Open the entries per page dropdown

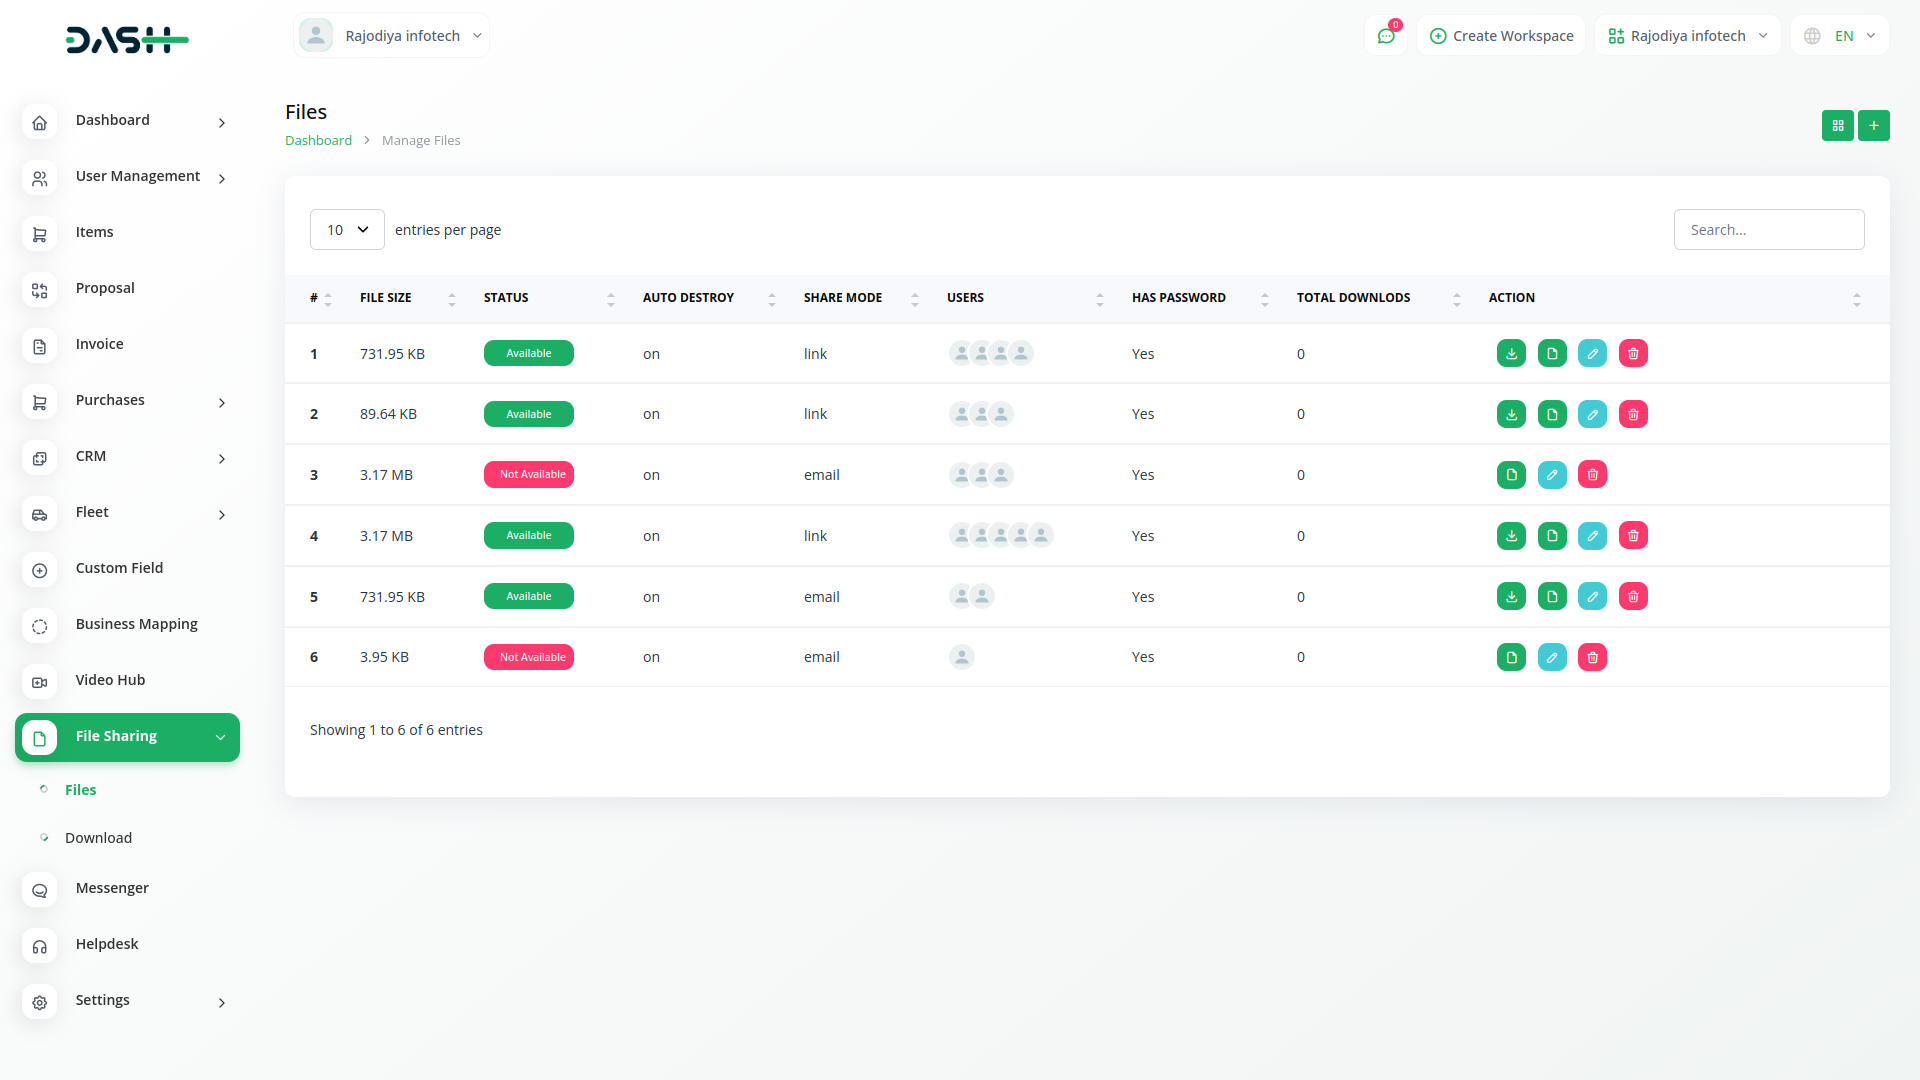point(347,230)
